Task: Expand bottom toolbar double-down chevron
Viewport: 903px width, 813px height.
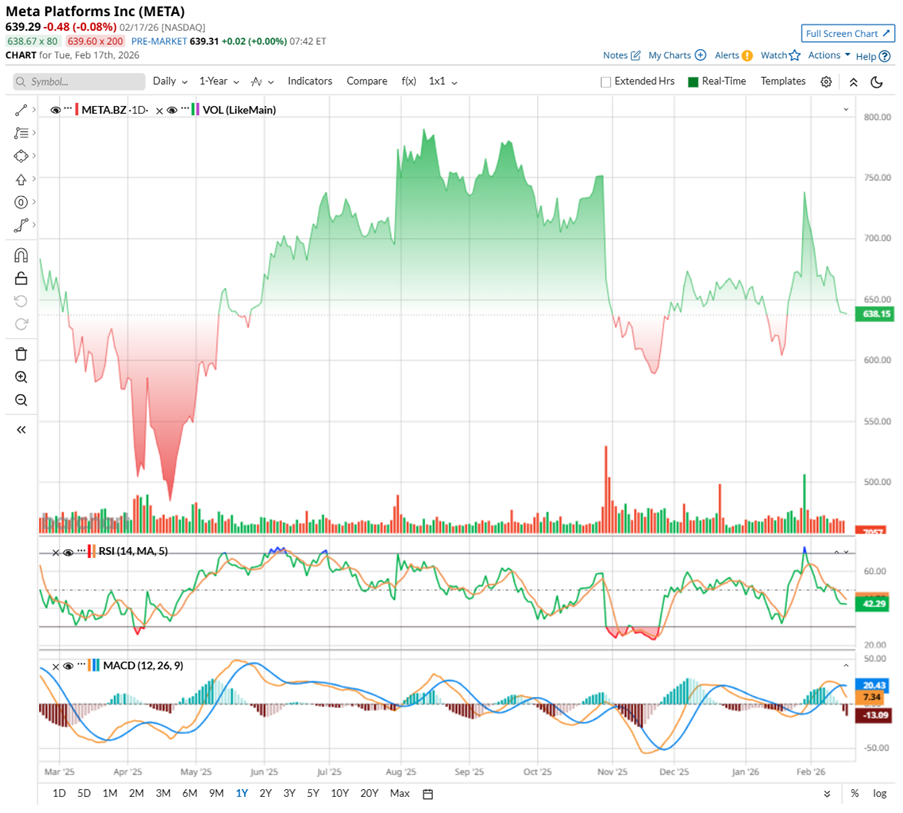Action: click(827, 794)
